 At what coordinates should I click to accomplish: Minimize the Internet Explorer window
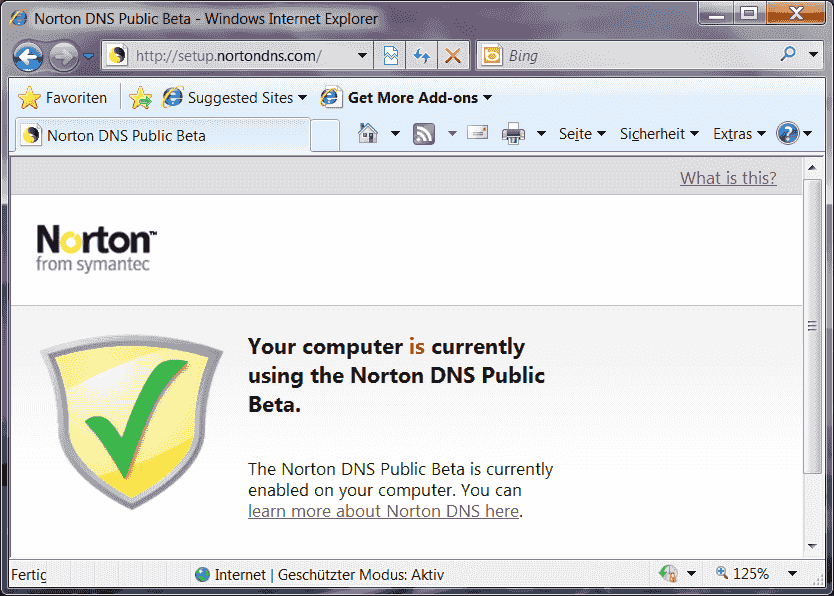click(x=716, y=13)
